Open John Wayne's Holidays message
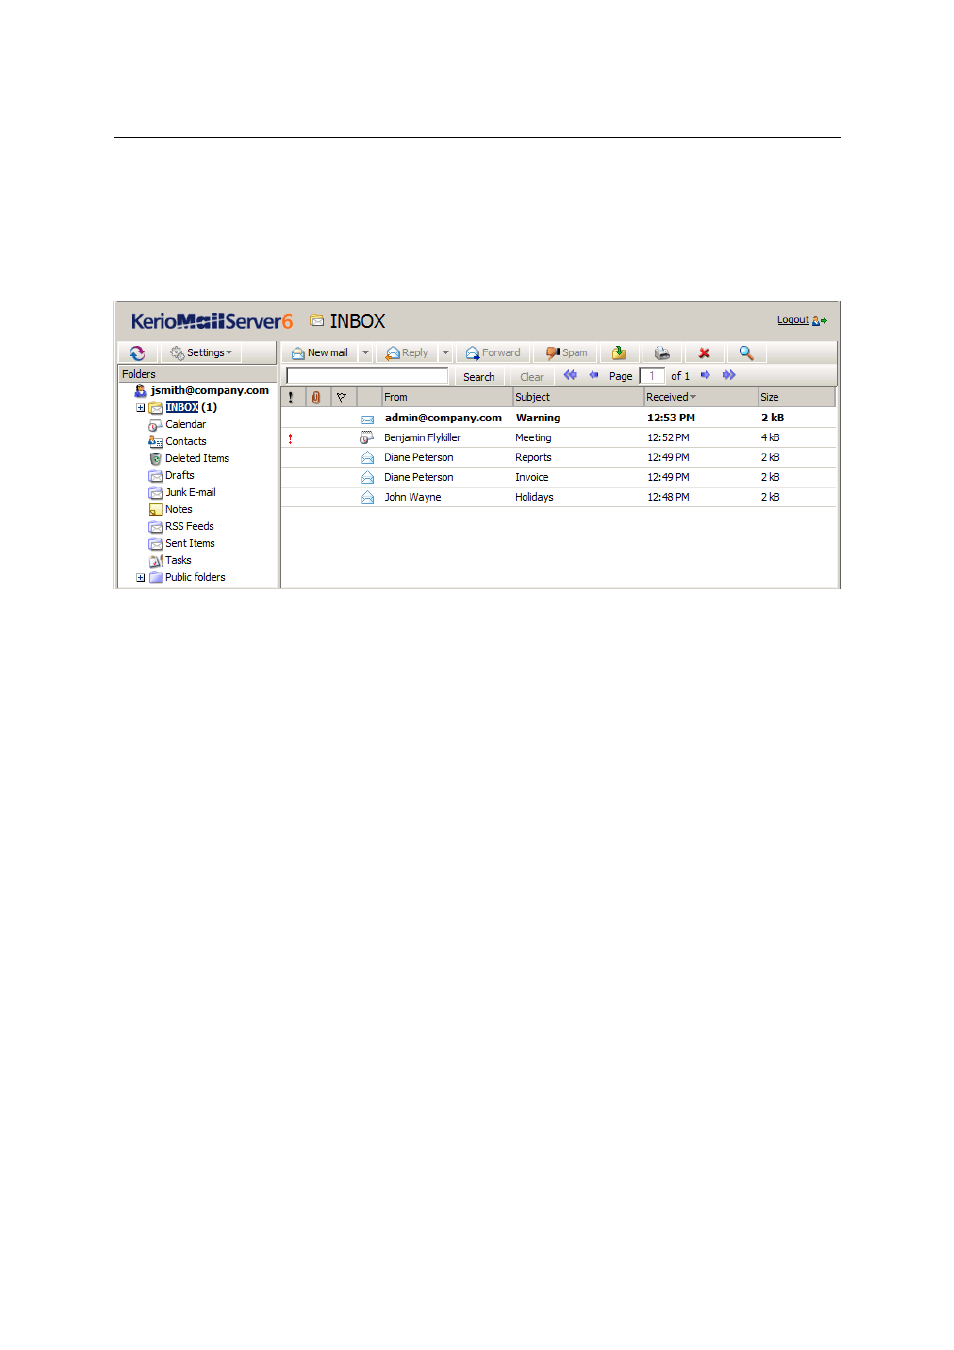 point(558,497)
